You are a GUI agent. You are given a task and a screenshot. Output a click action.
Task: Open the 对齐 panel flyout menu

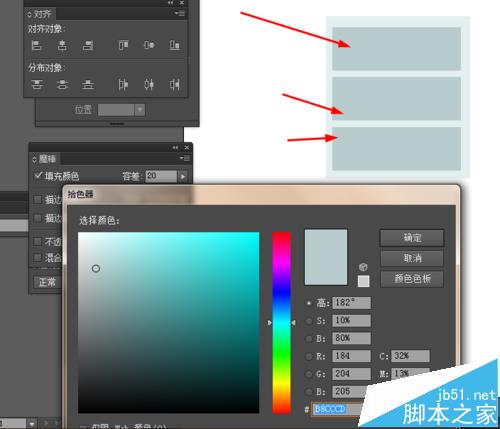[180, 13]
